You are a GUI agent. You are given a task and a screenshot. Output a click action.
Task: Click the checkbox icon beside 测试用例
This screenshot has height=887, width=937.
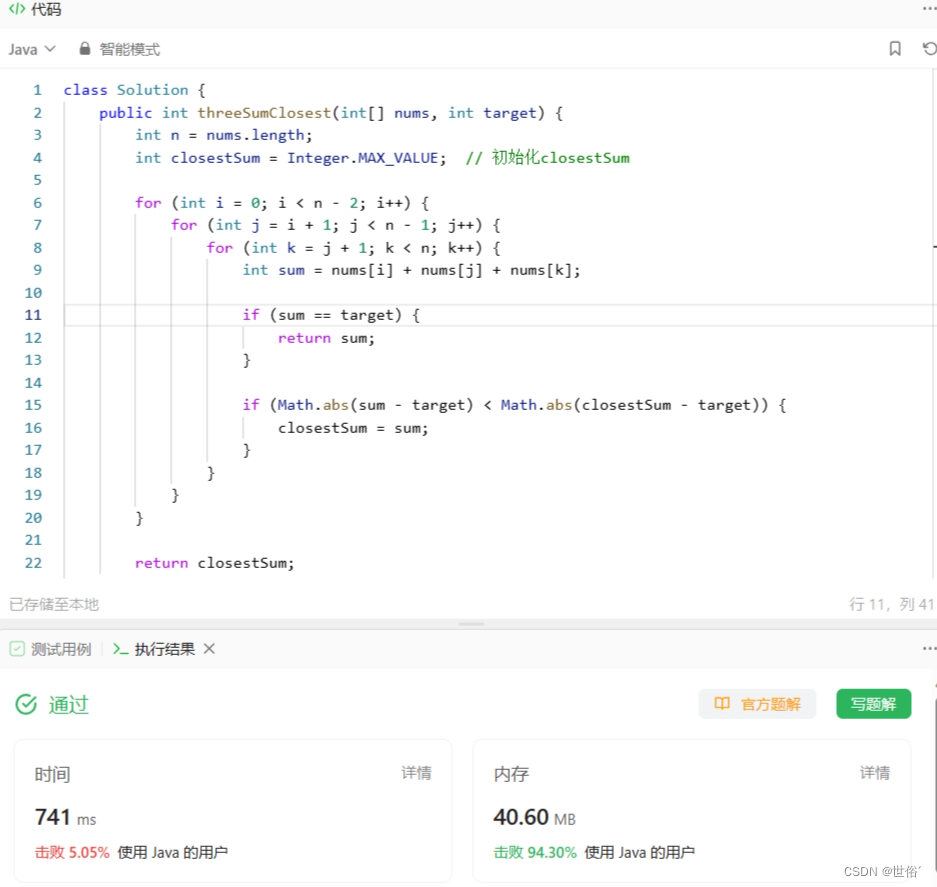(17, 649)
